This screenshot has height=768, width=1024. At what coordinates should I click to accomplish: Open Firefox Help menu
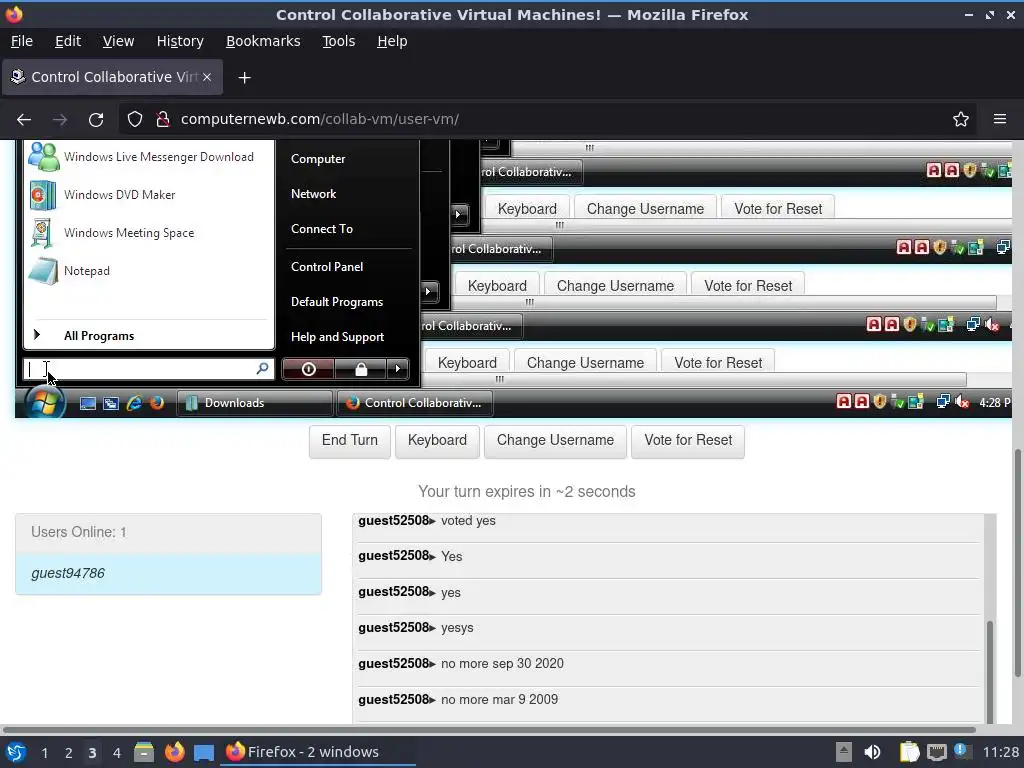(392, 41)
